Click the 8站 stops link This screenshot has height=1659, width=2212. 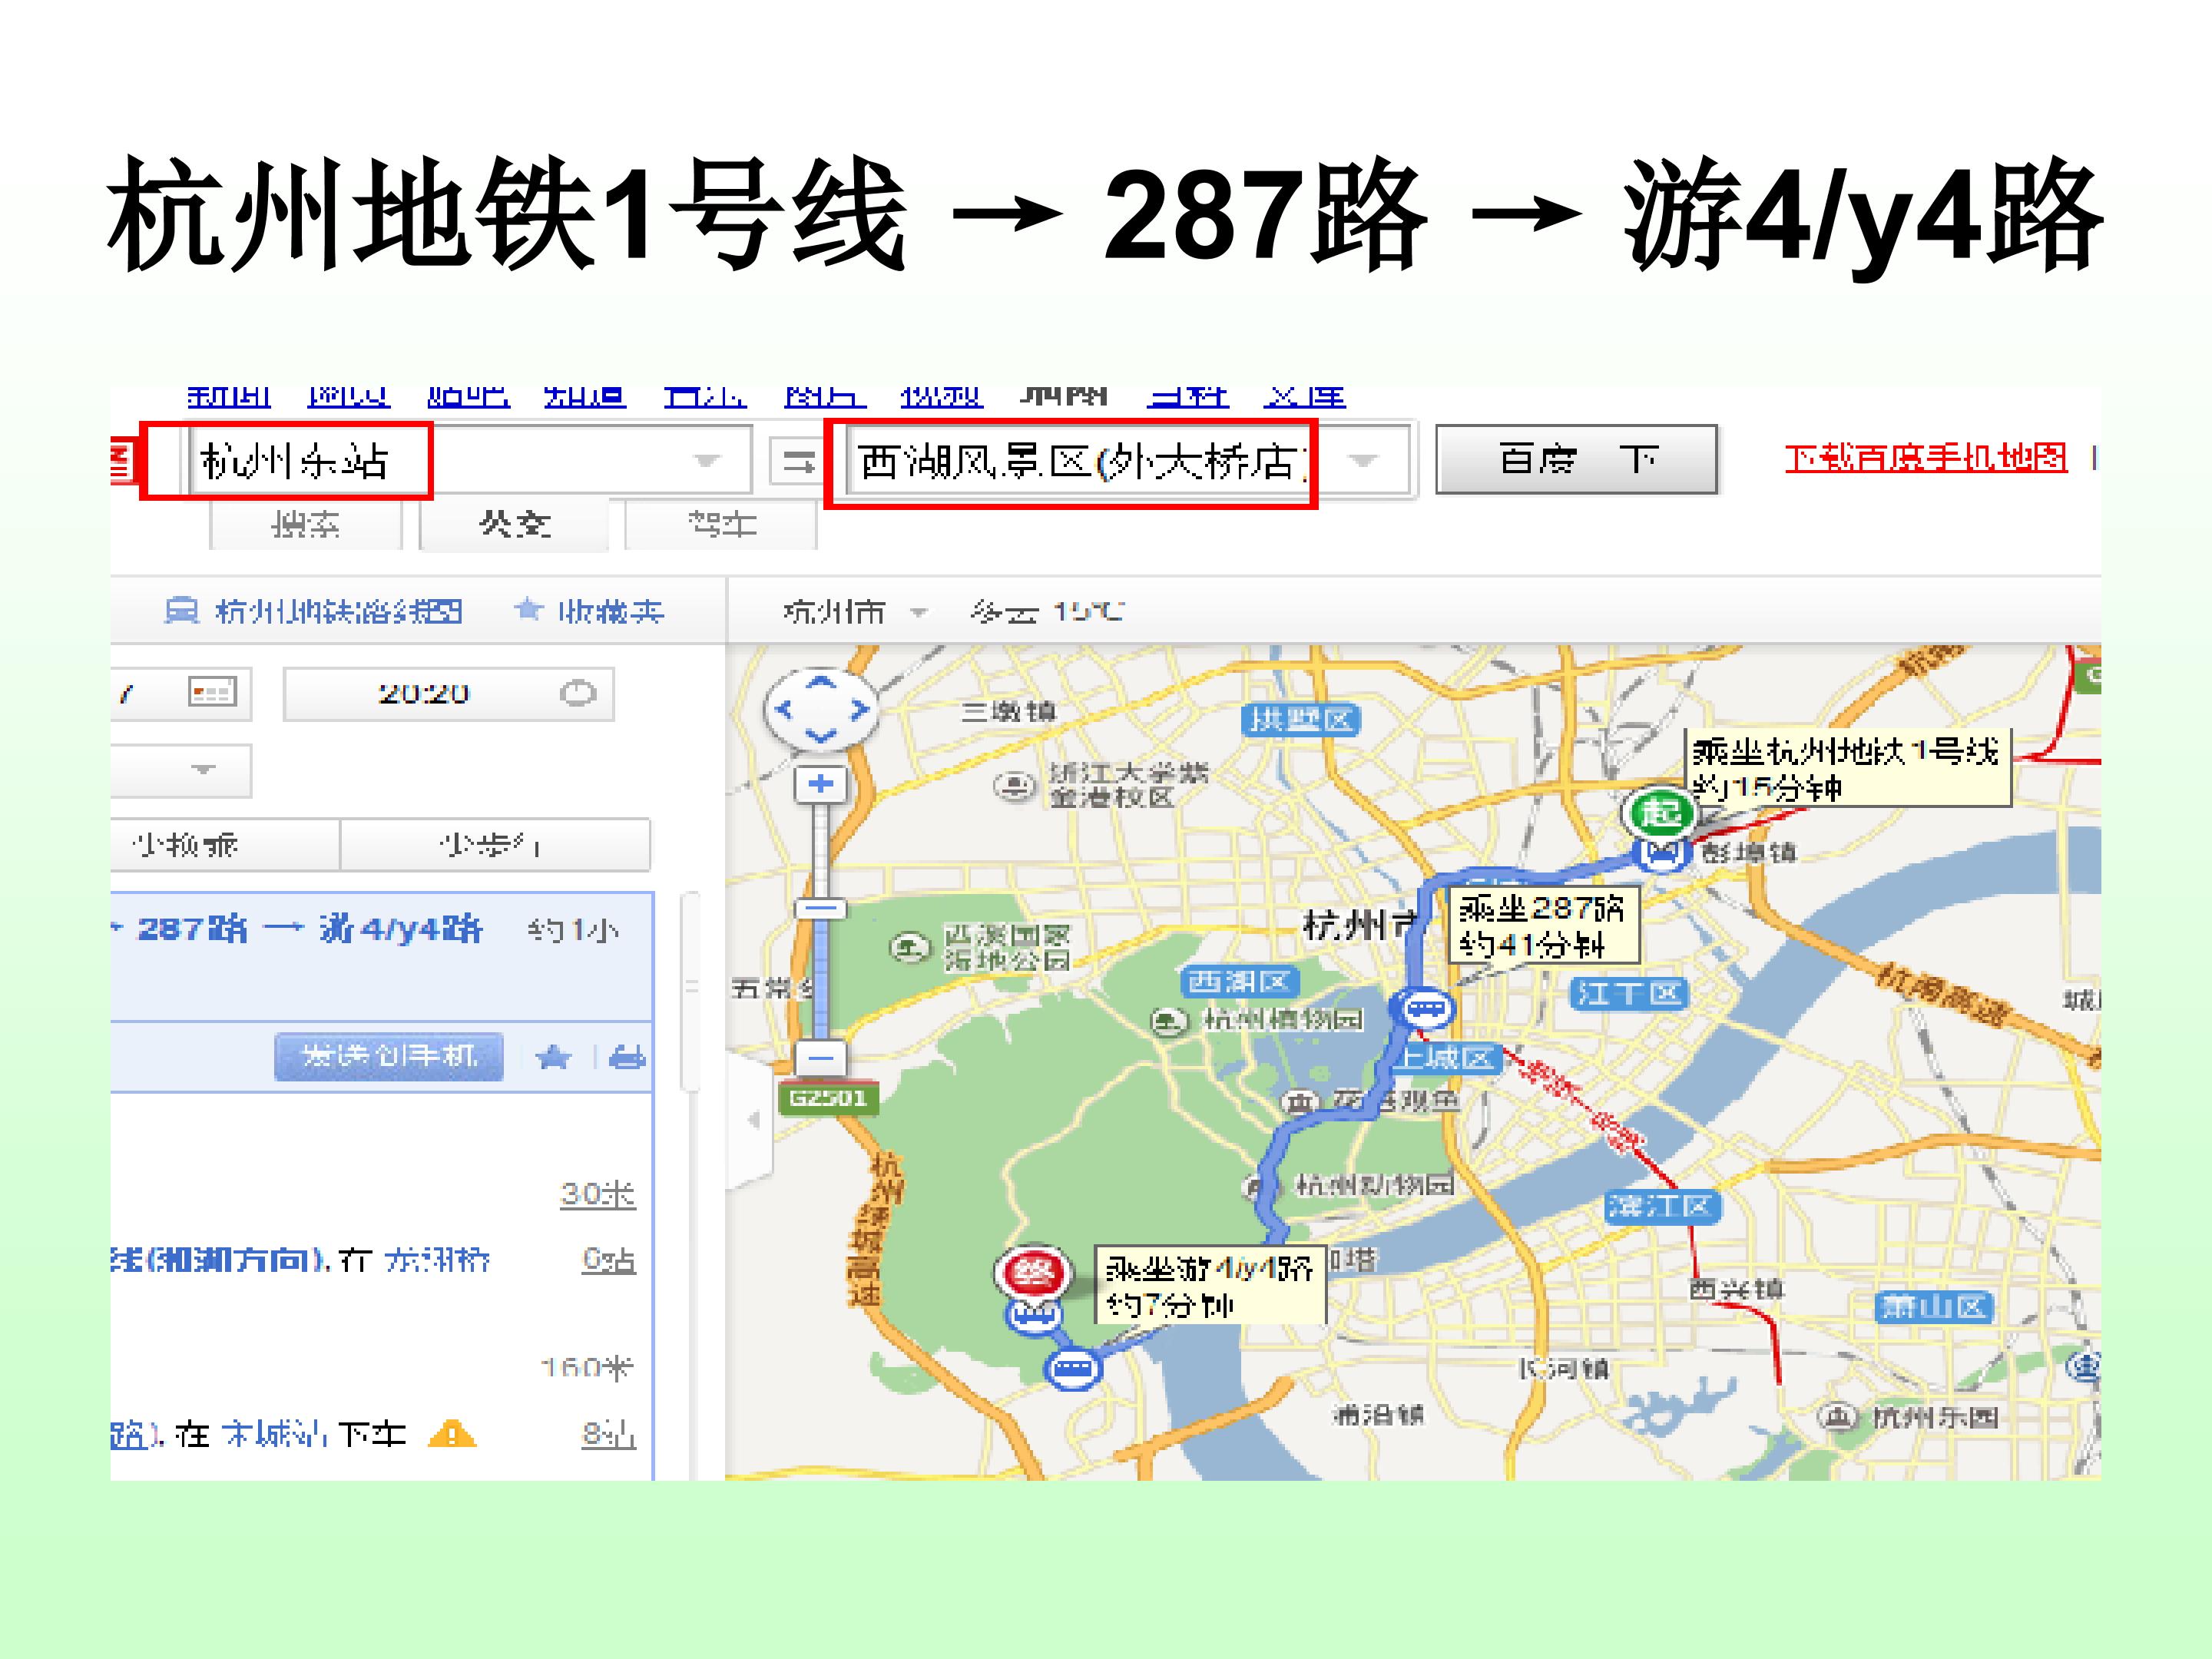(x=608, y=1435)
